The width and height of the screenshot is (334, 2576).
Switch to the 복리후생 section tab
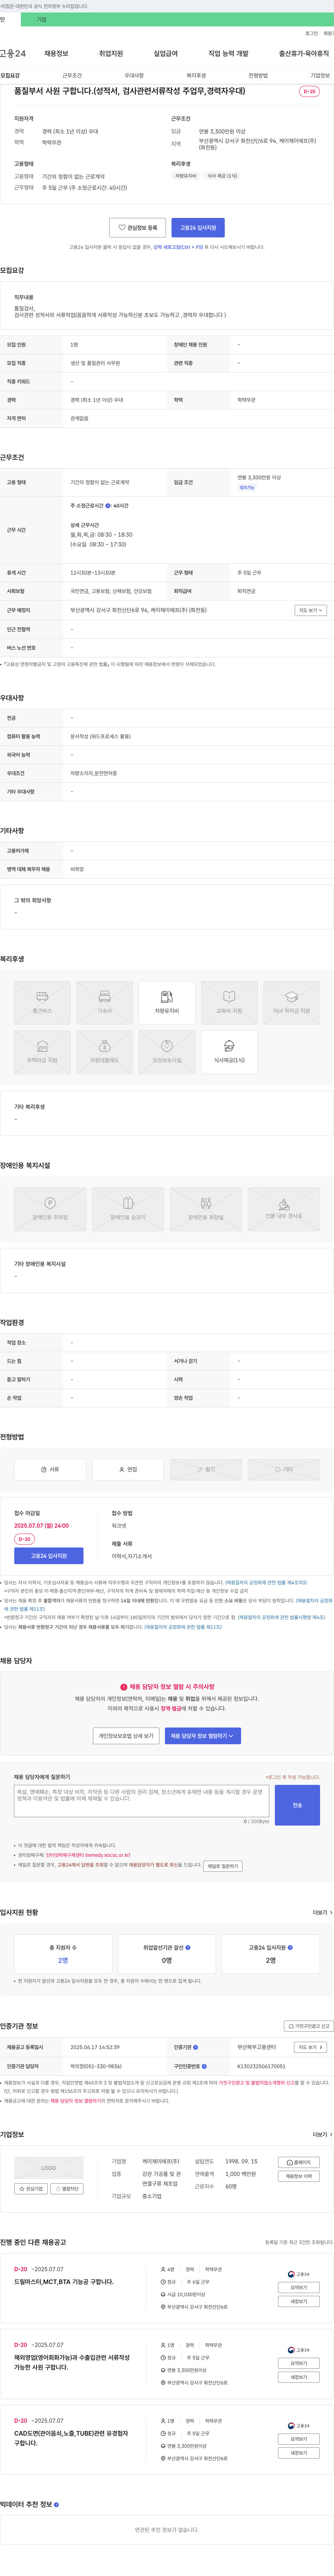pyautogui.click(x=196, y=75)
